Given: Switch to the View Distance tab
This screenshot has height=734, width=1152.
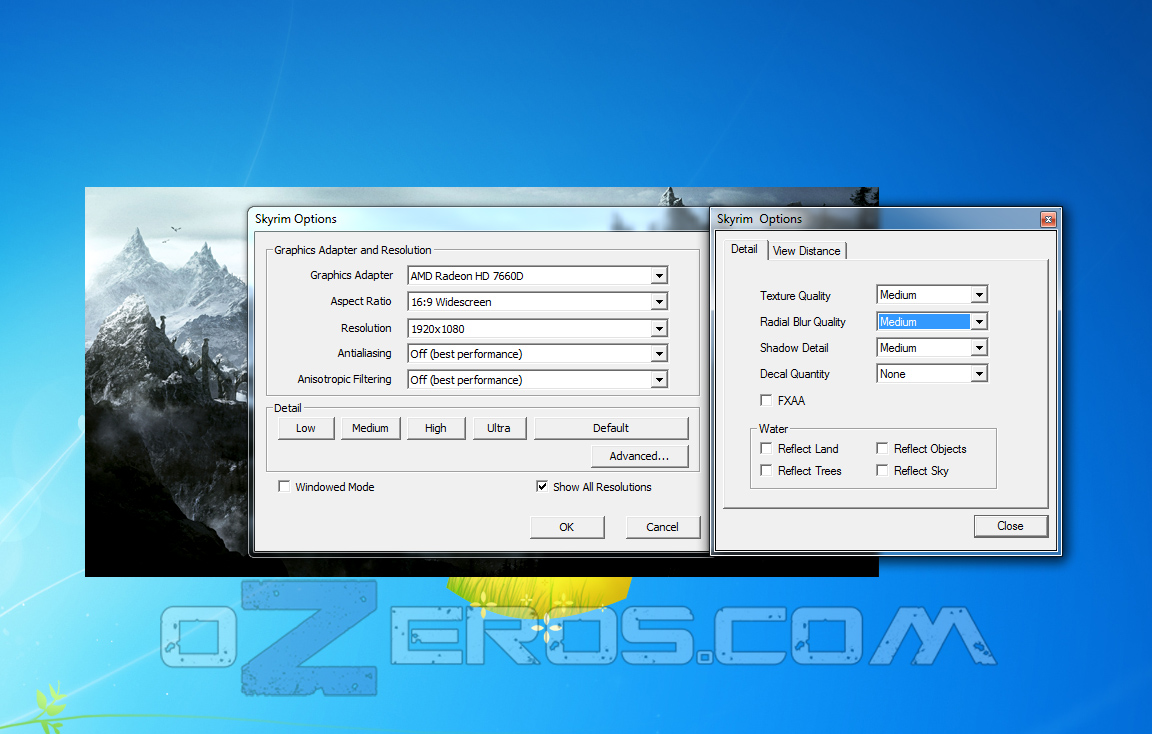Looking at the screenshot, I should tap(807, 251).
